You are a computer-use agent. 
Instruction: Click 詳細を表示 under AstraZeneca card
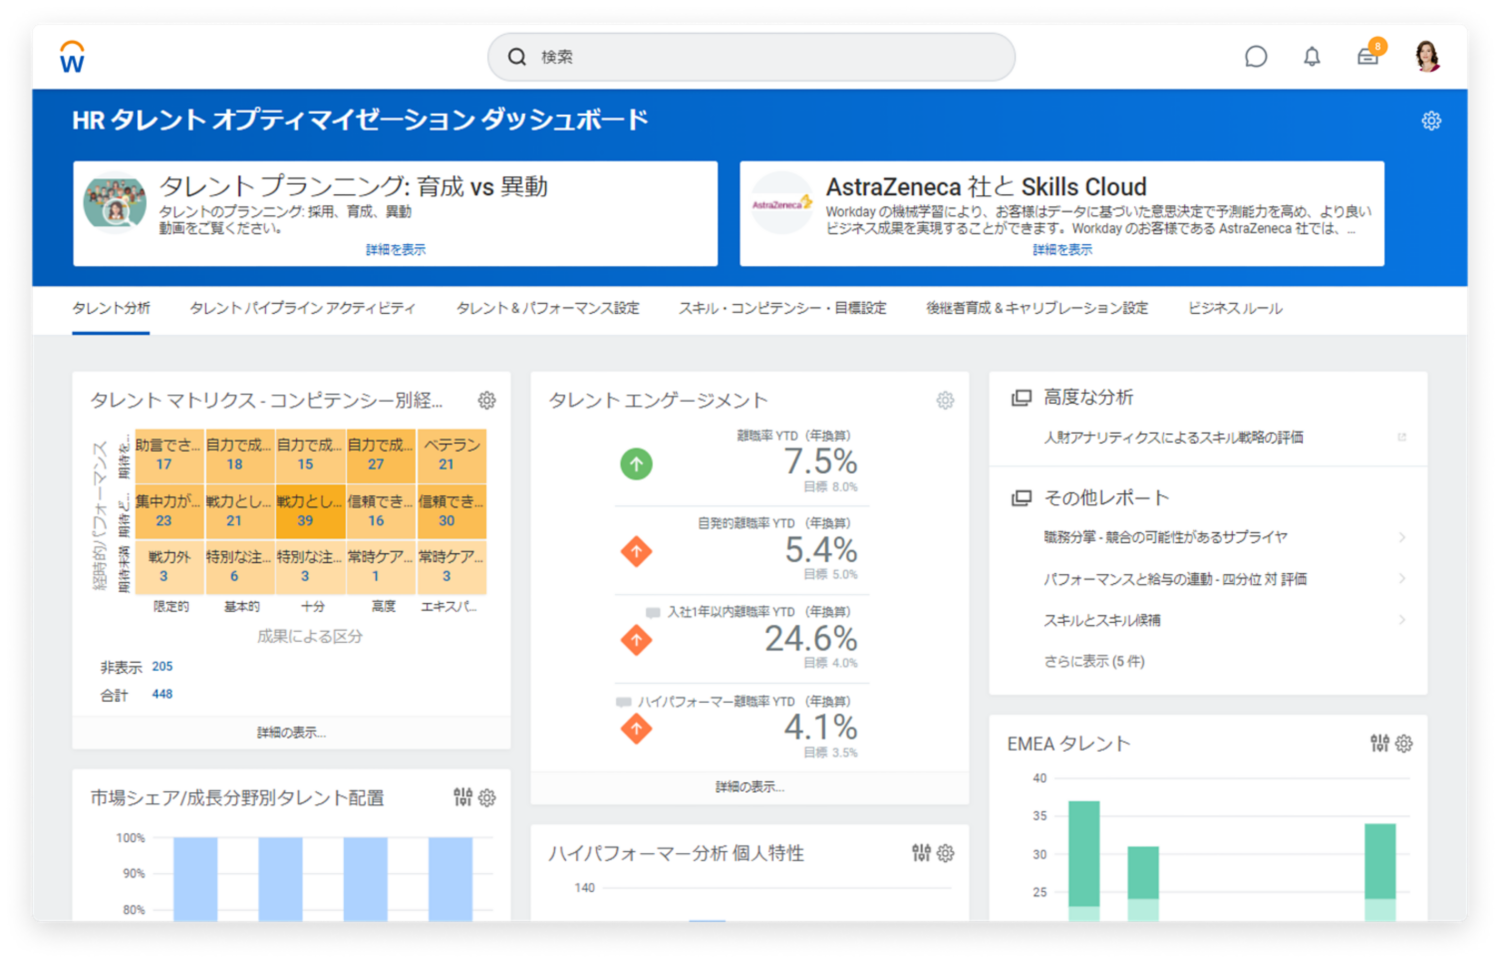pos(1062,250)
